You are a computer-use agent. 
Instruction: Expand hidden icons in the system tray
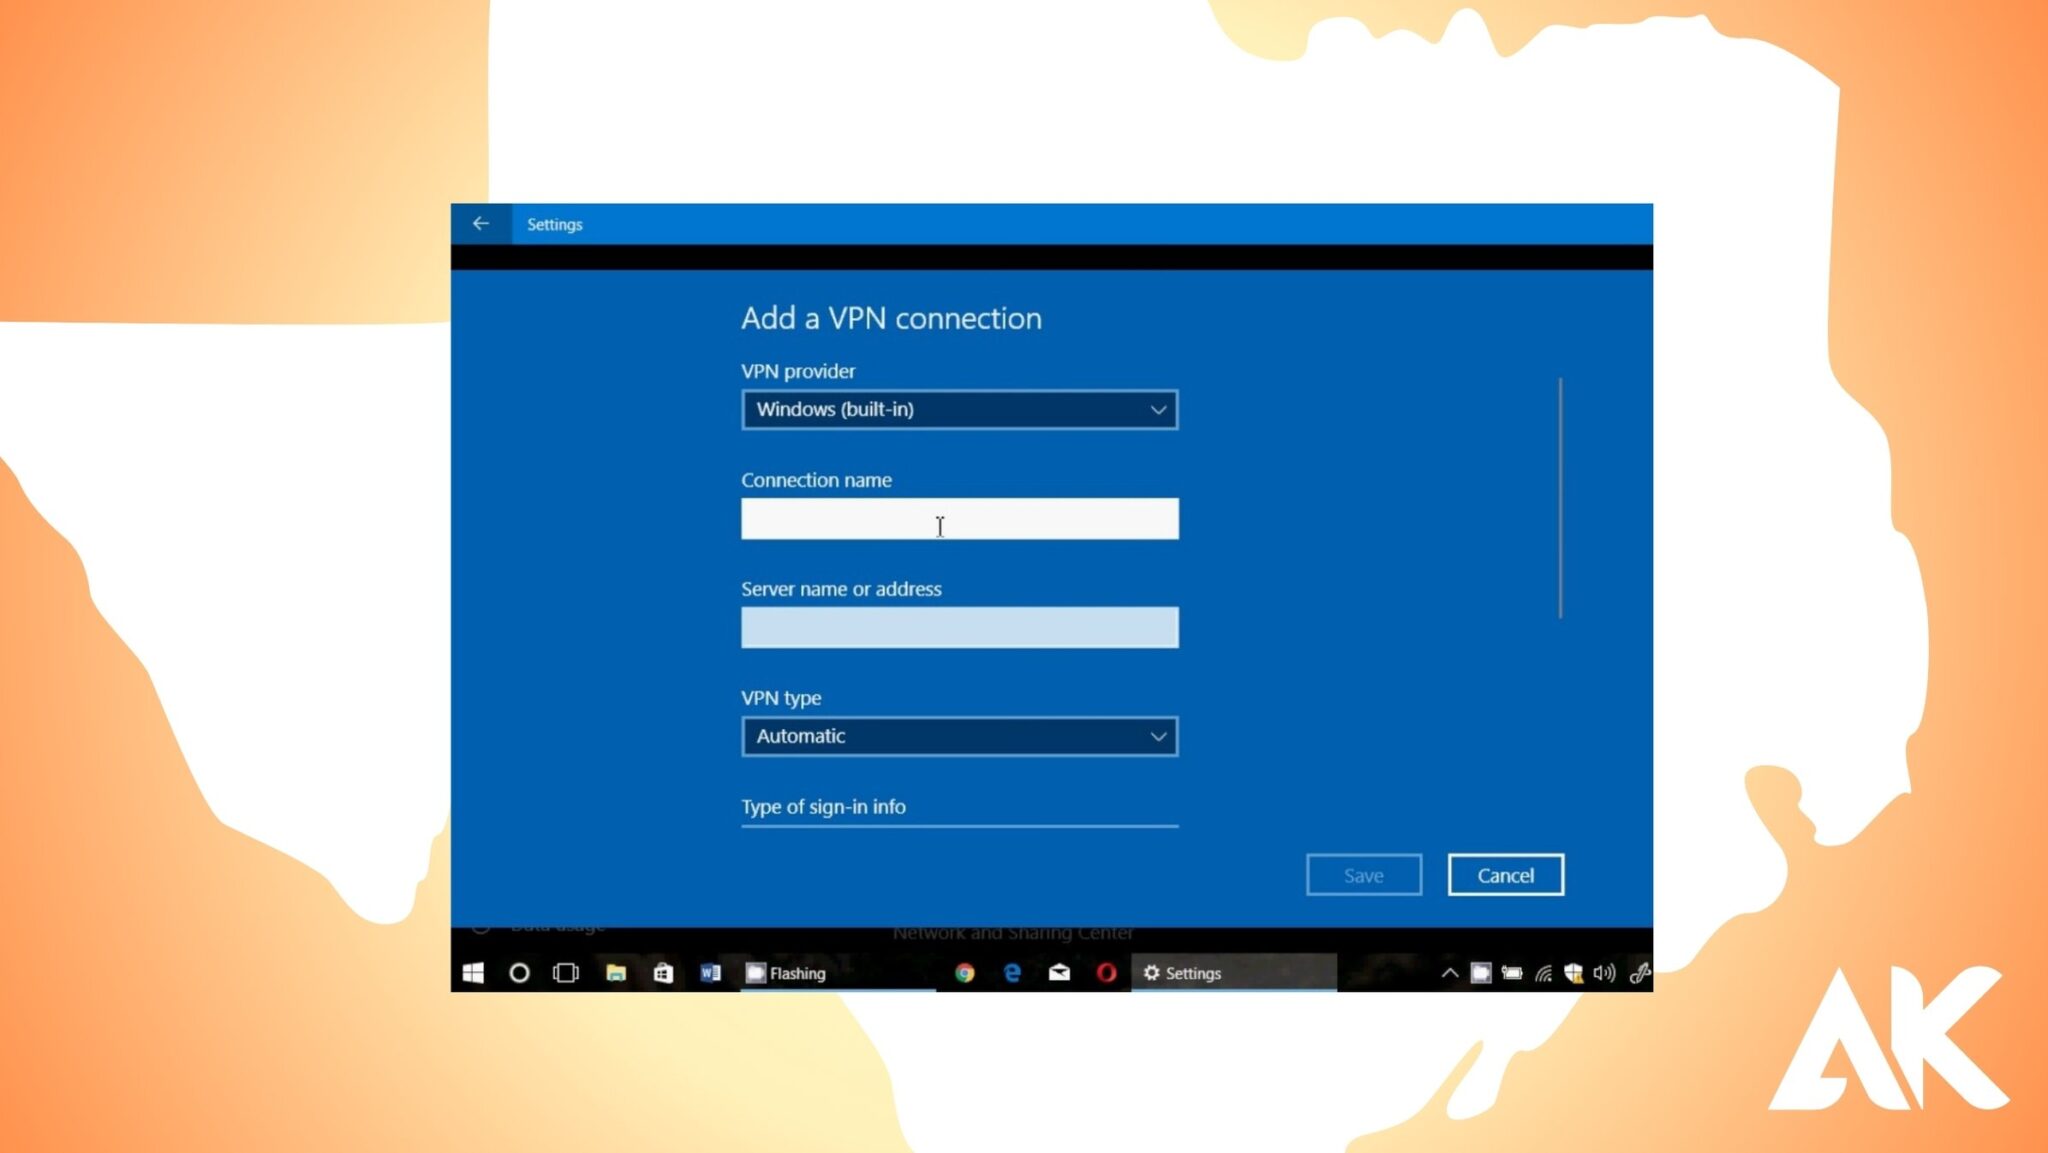click(x=1448, y=972)
